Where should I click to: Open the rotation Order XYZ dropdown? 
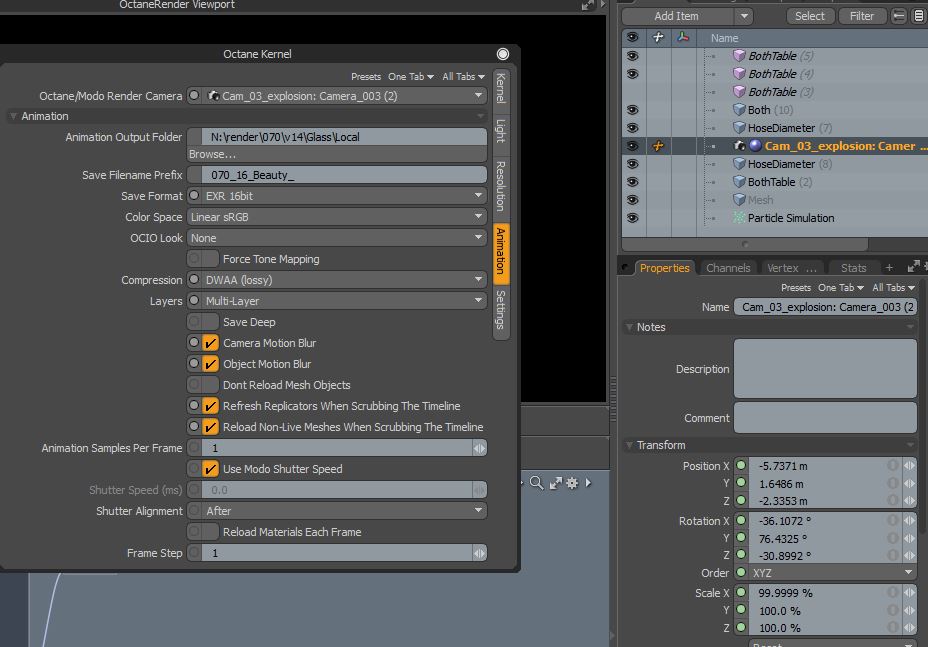pos(833,573)
